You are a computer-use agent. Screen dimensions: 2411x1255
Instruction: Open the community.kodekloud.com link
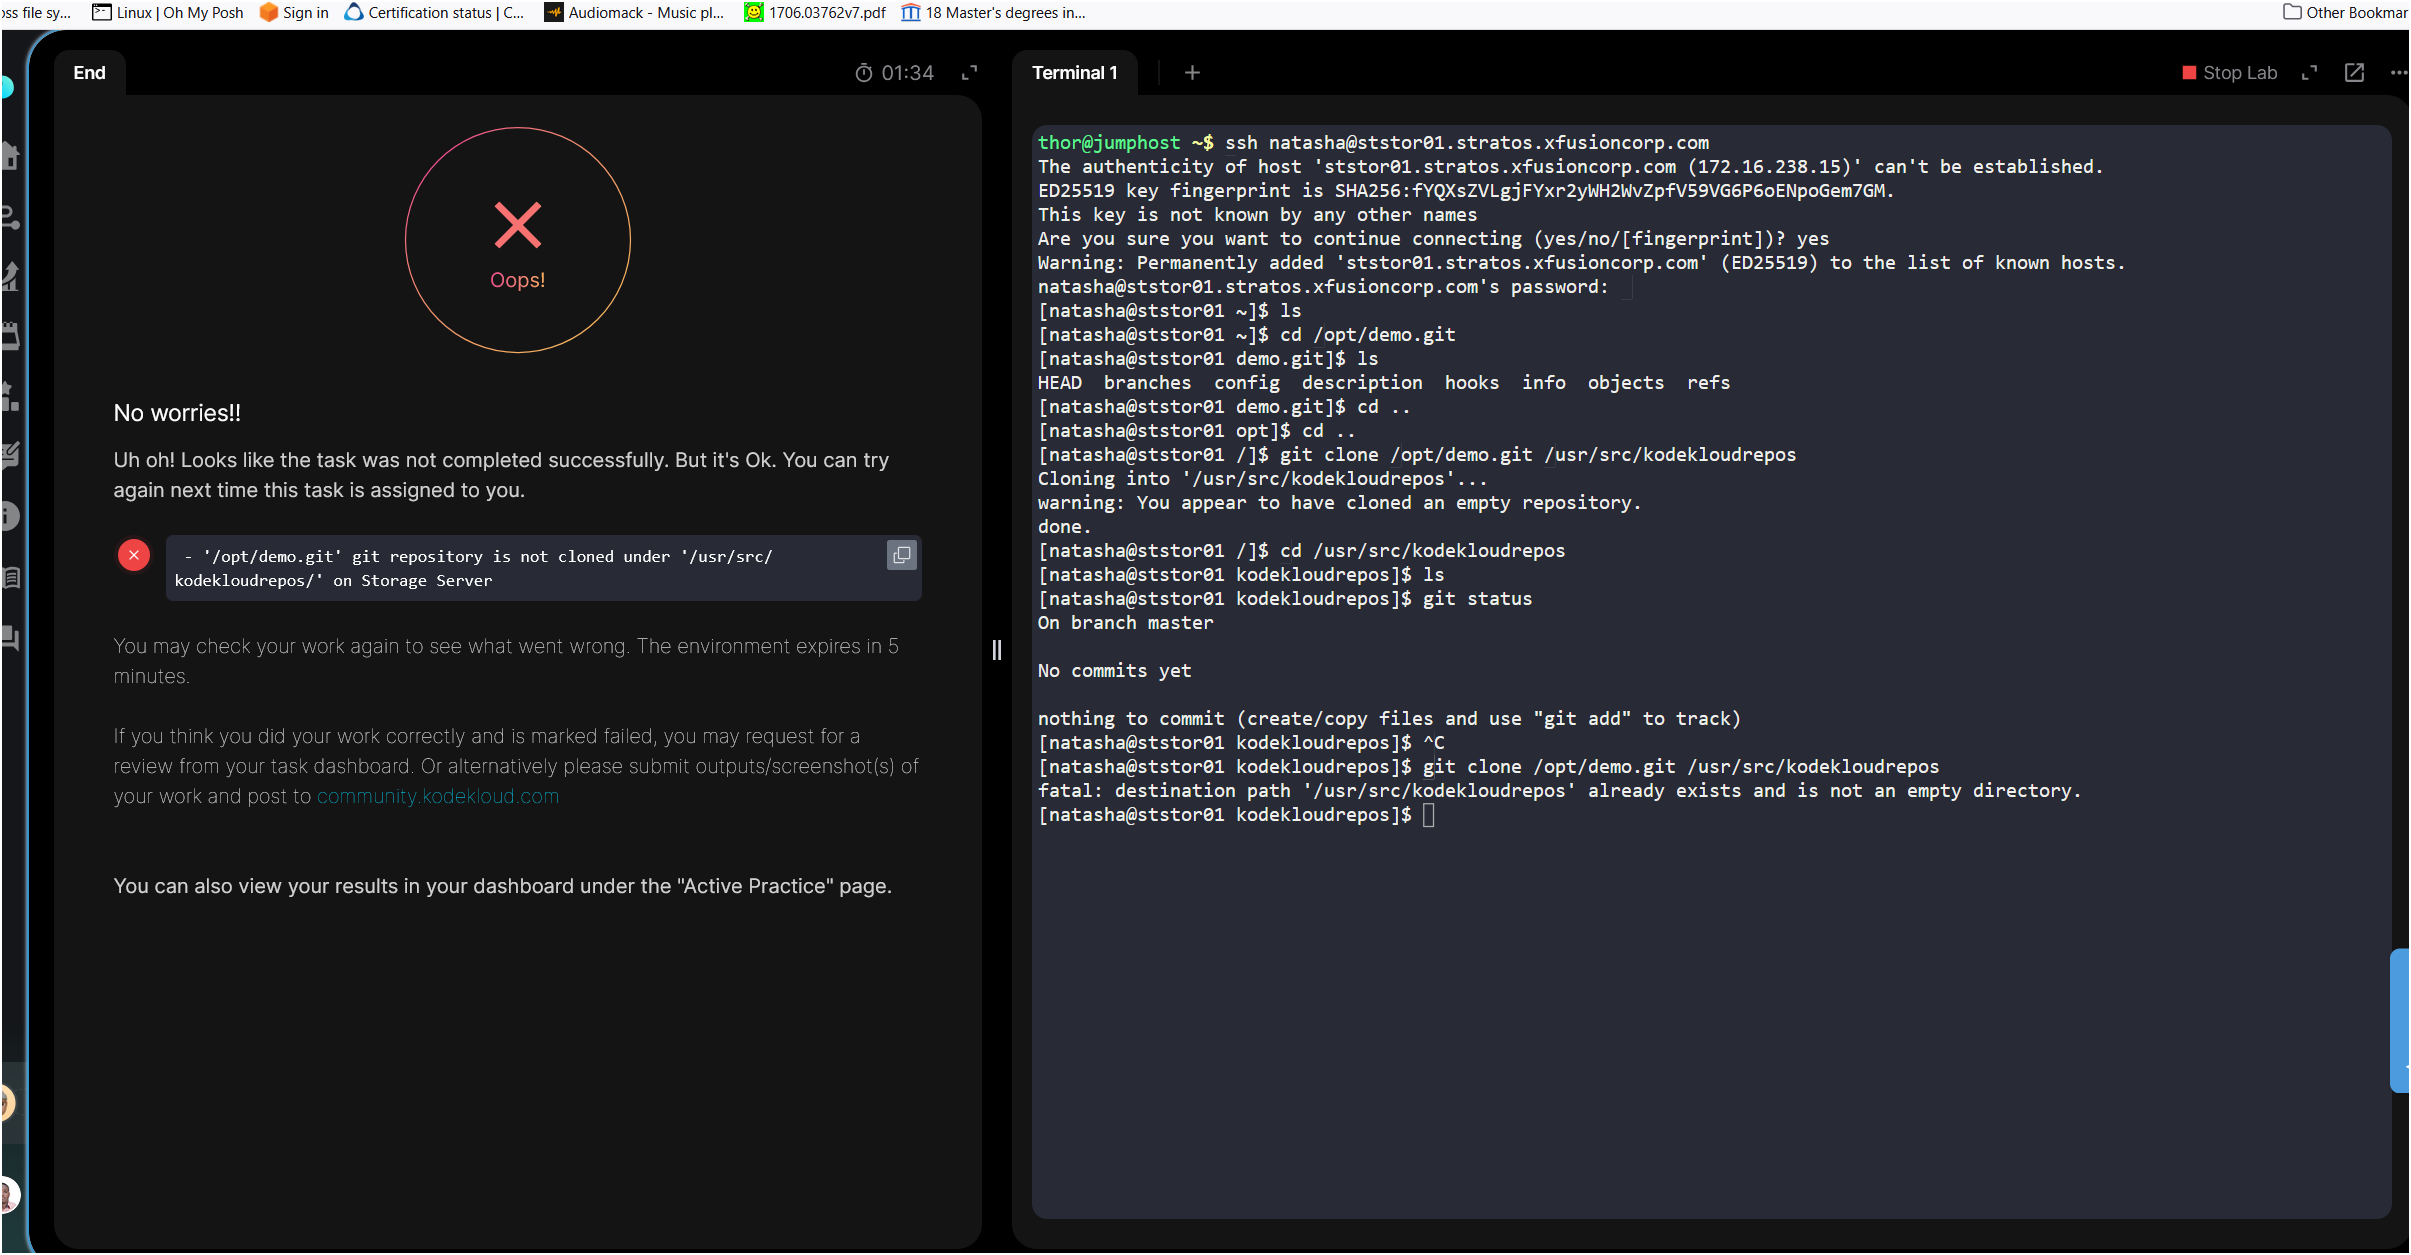pos(438,796)
